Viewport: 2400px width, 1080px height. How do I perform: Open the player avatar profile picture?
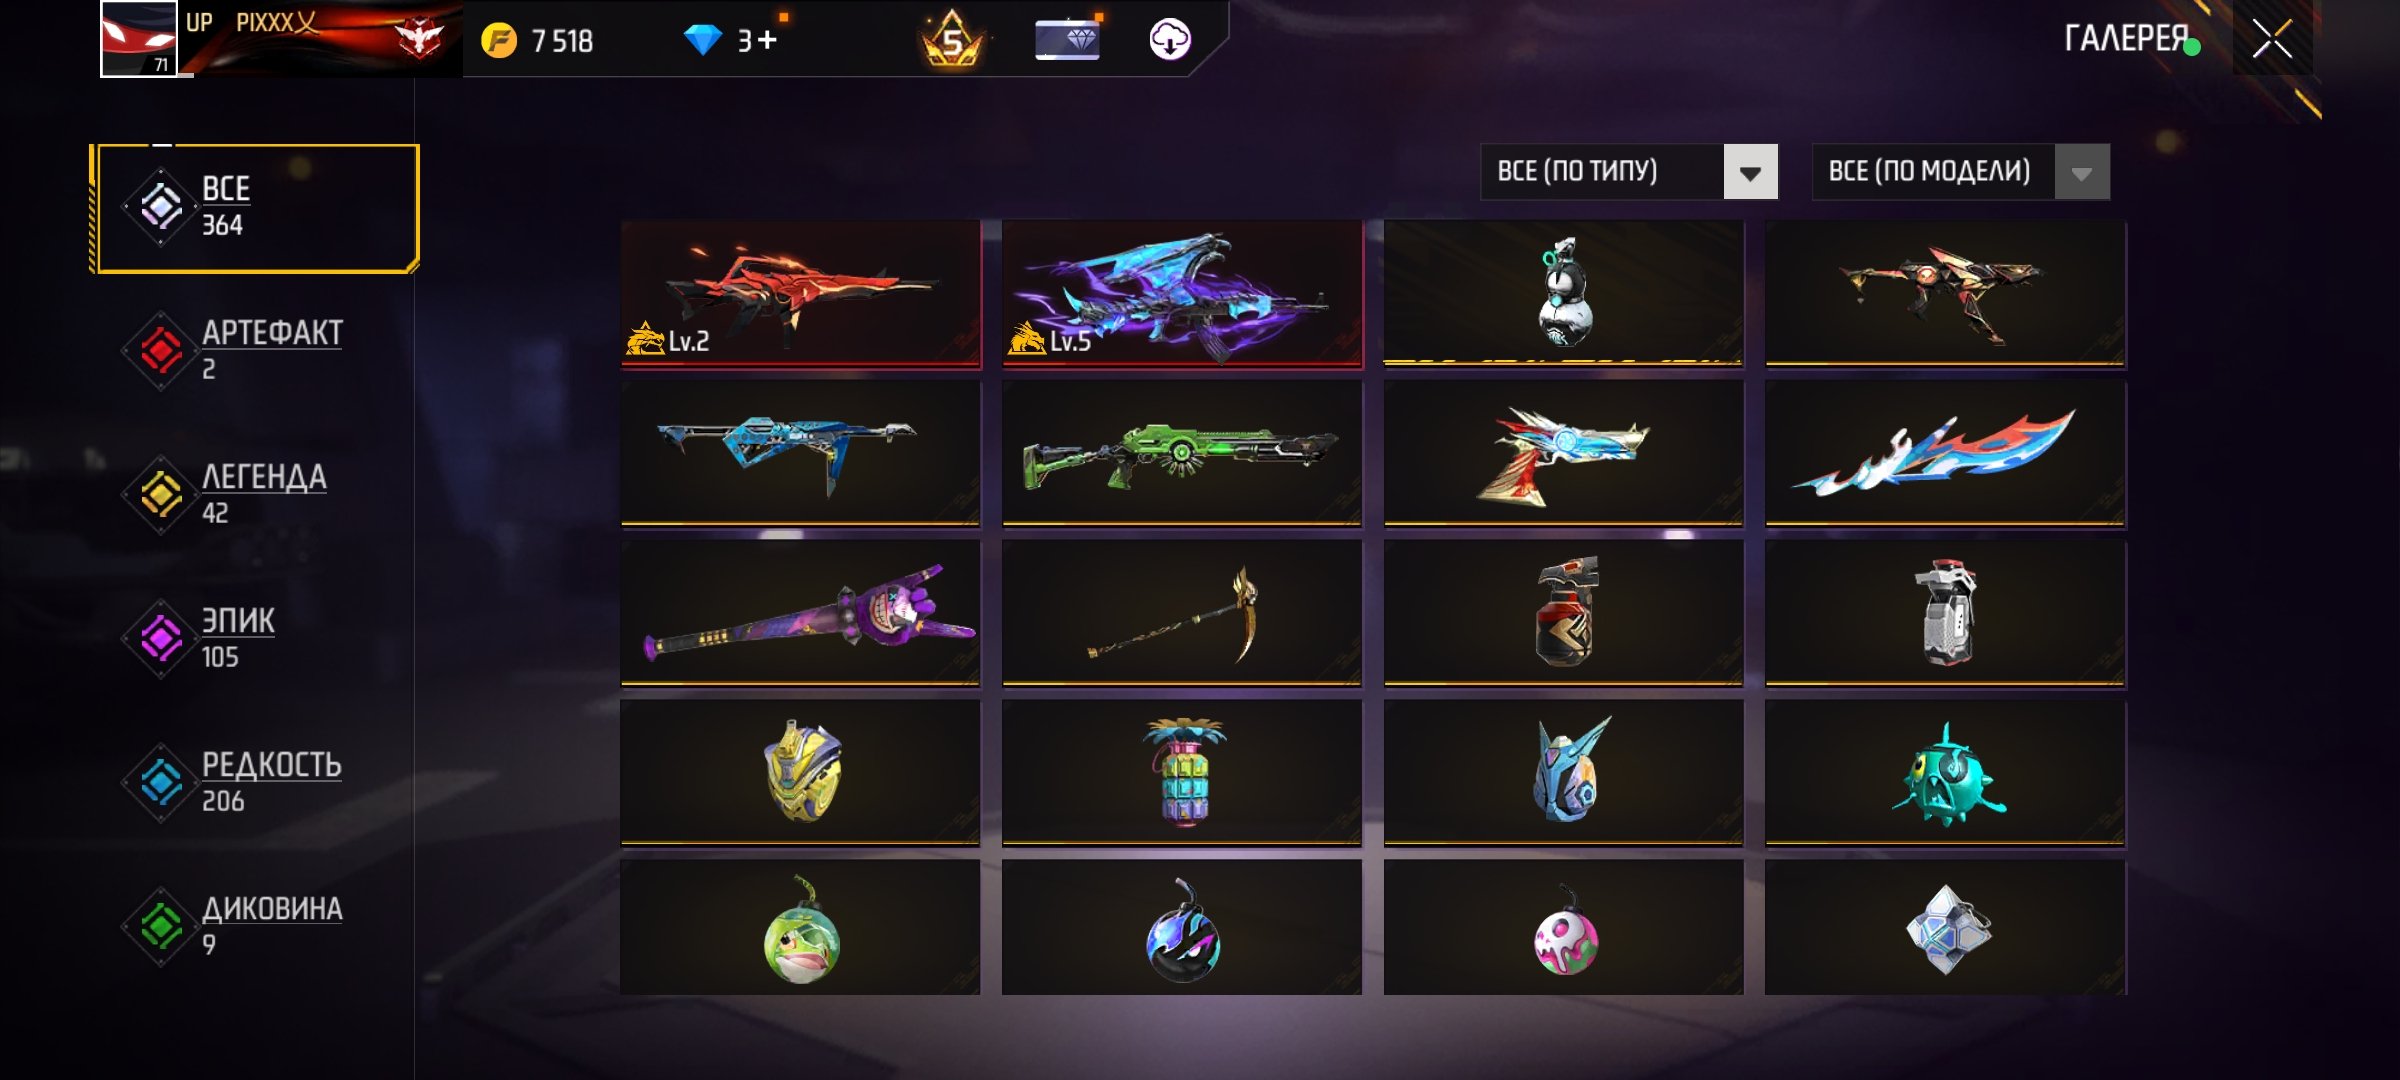(139, 39)
